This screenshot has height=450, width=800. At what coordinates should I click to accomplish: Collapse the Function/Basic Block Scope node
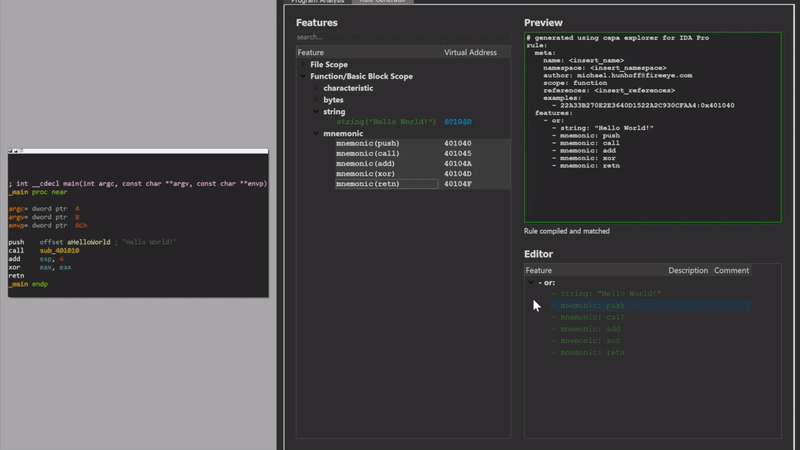303,77
